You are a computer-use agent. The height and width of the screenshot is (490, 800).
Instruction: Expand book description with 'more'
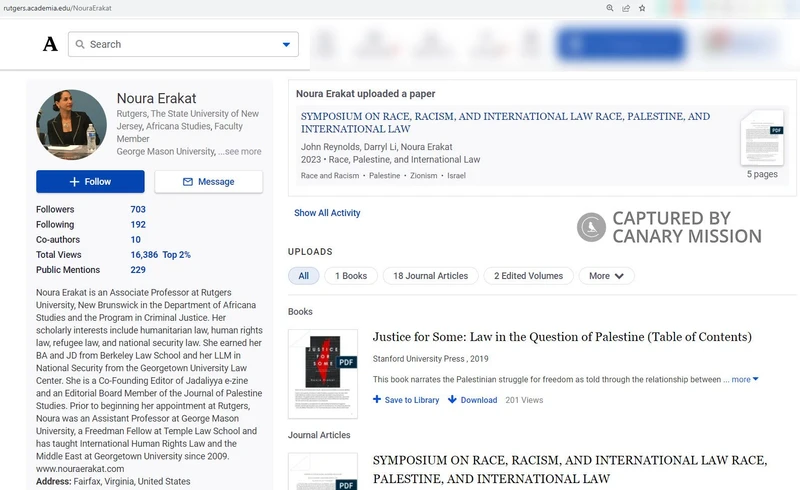point(745,379)
